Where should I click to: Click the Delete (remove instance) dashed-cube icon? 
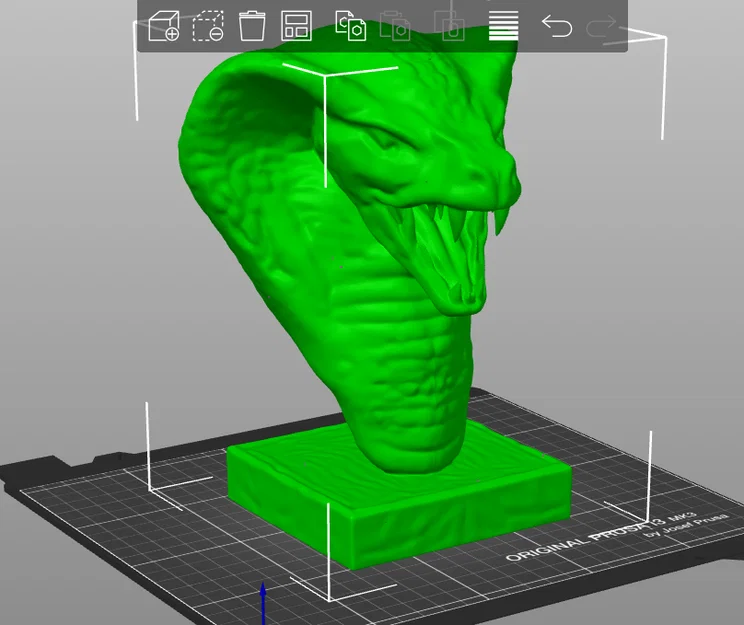point(208,26)
